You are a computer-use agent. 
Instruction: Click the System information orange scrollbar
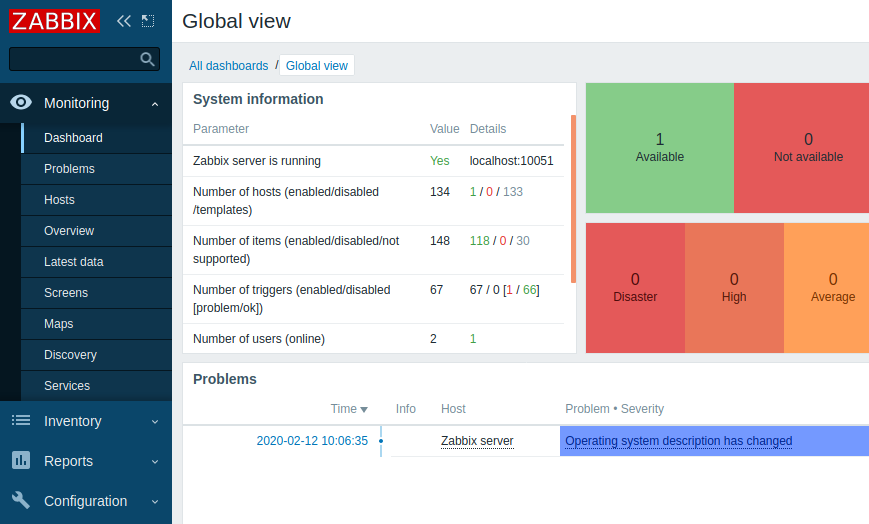(573, 199)
